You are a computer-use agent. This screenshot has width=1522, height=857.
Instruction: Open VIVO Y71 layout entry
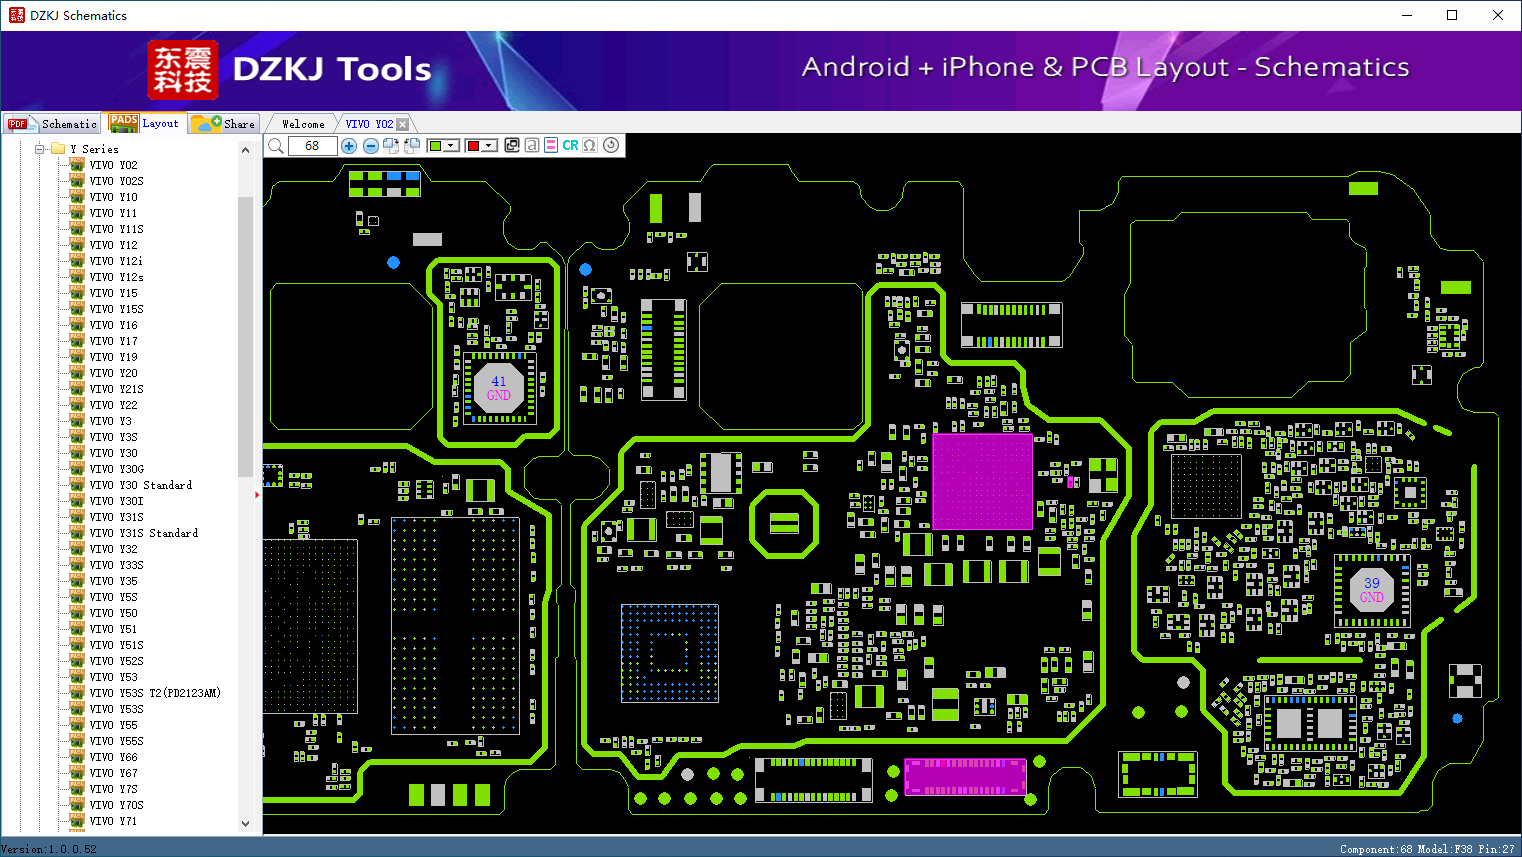pos(113,821)
